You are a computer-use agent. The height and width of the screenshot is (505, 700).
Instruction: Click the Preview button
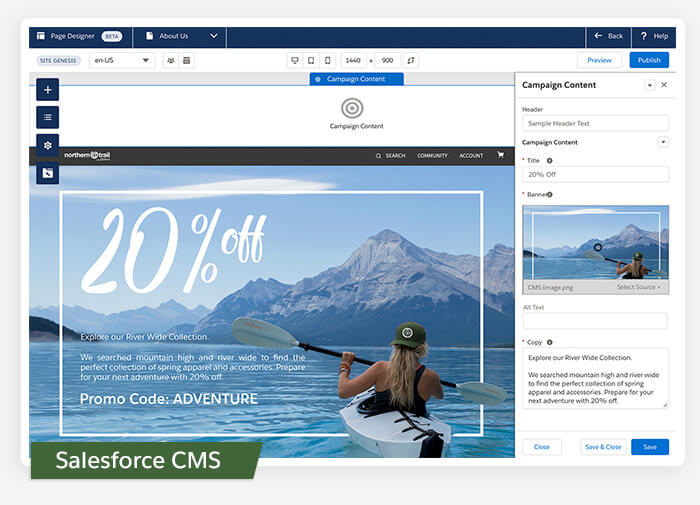(599, 60)
